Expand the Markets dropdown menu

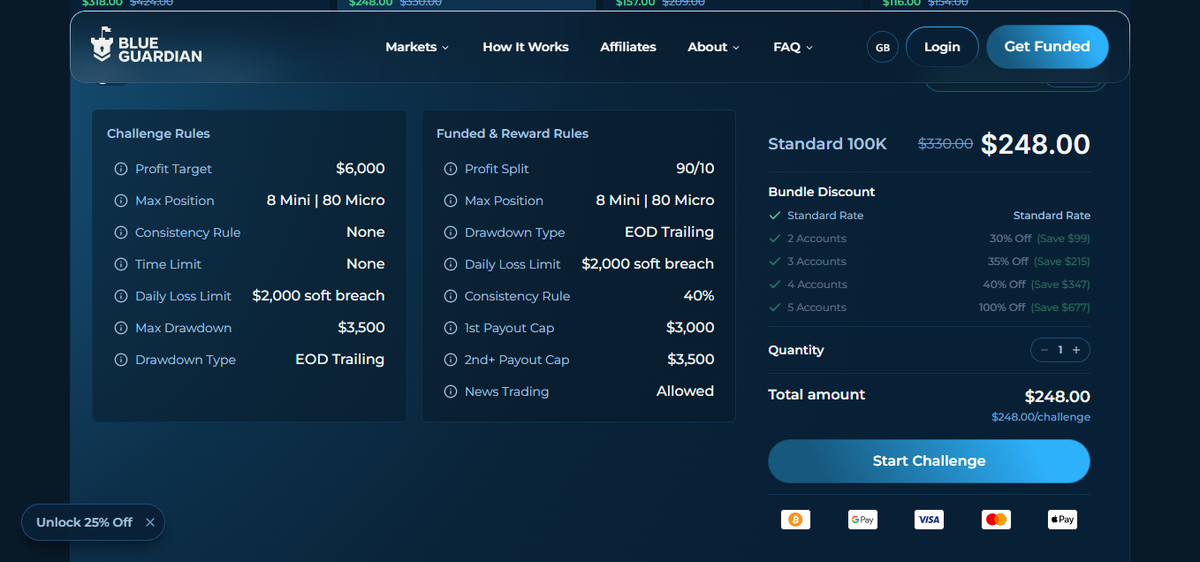pos(417,47)
